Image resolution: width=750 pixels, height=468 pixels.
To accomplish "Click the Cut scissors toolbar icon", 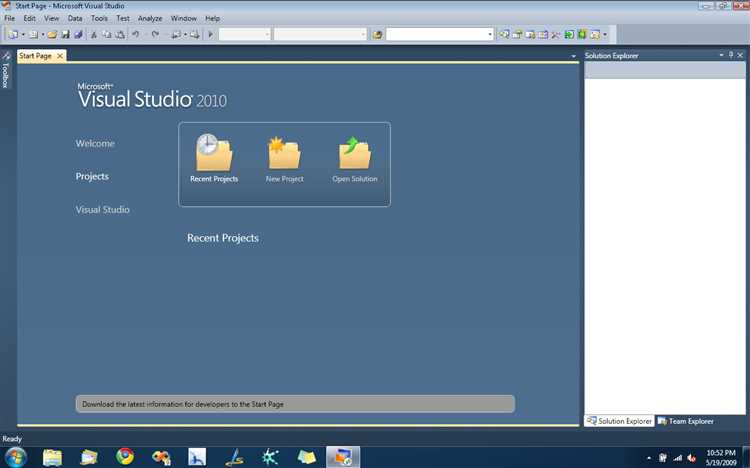I will pos(94,34).
